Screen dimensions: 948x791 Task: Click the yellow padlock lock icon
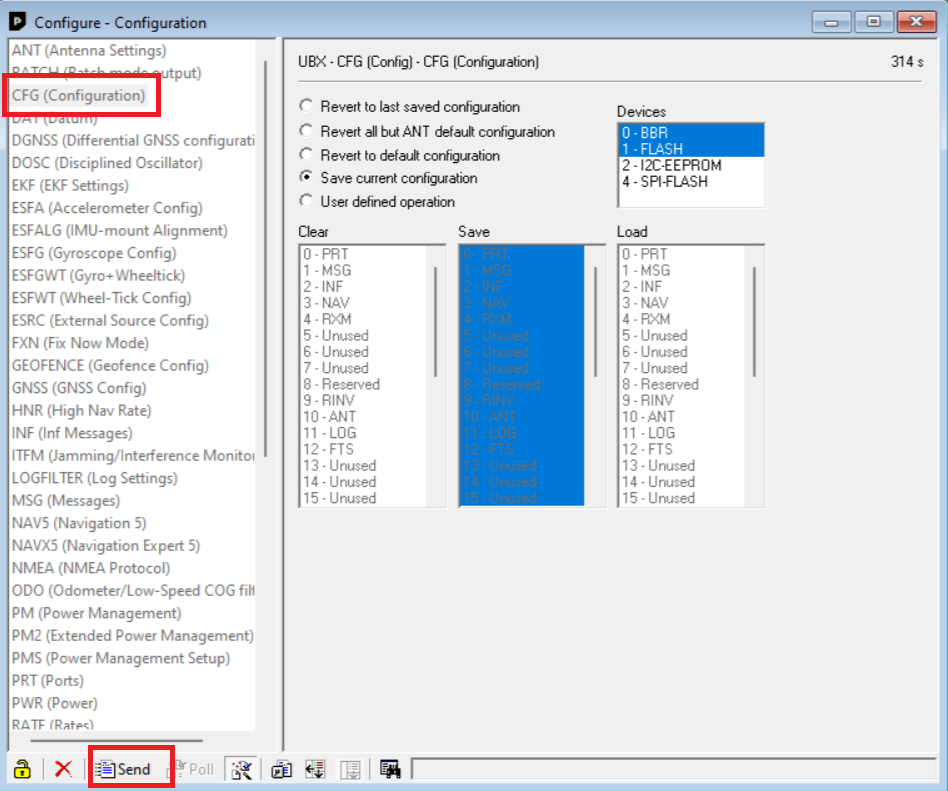(22, 769)
